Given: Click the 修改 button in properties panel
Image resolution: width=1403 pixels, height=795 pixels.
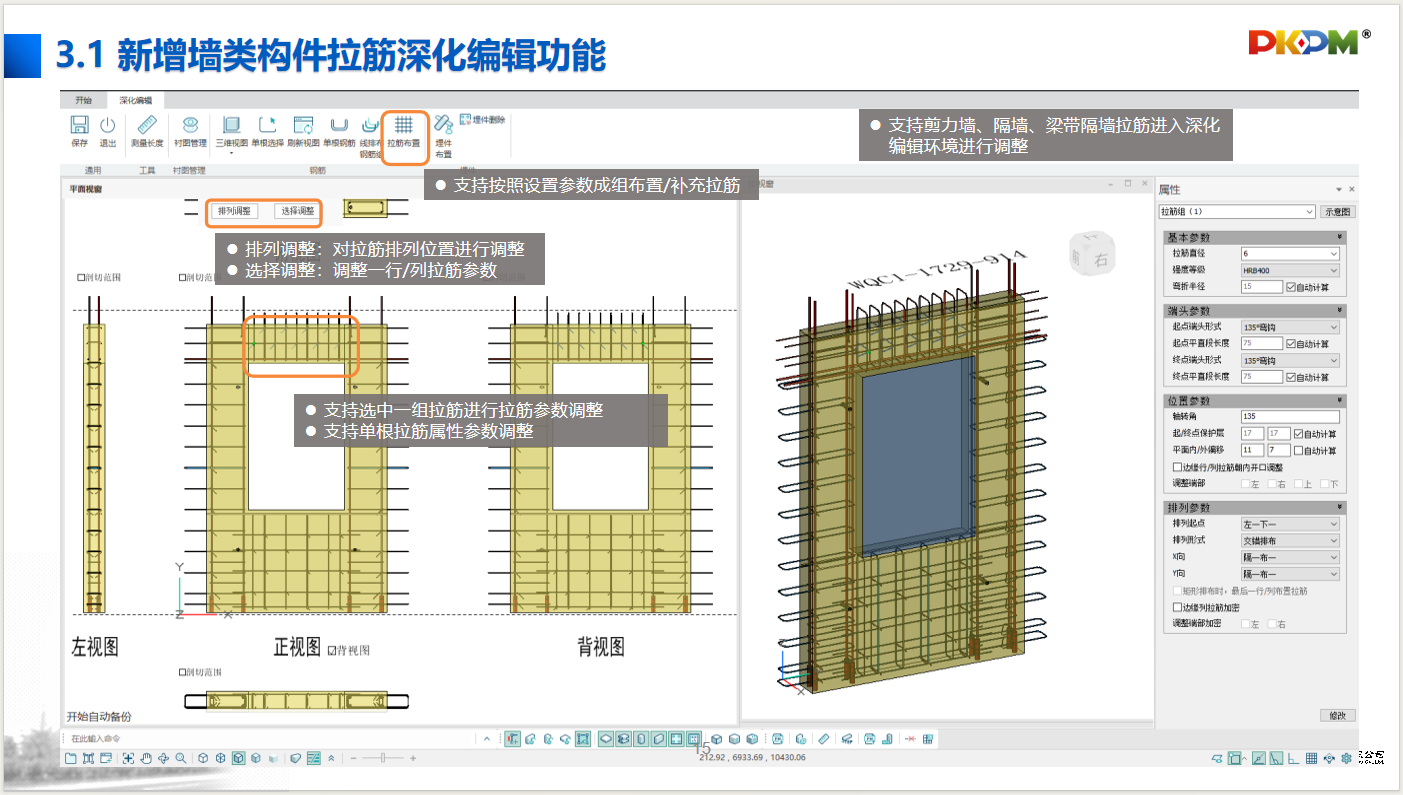Looking at the screenshot, I should [1337, 715].
